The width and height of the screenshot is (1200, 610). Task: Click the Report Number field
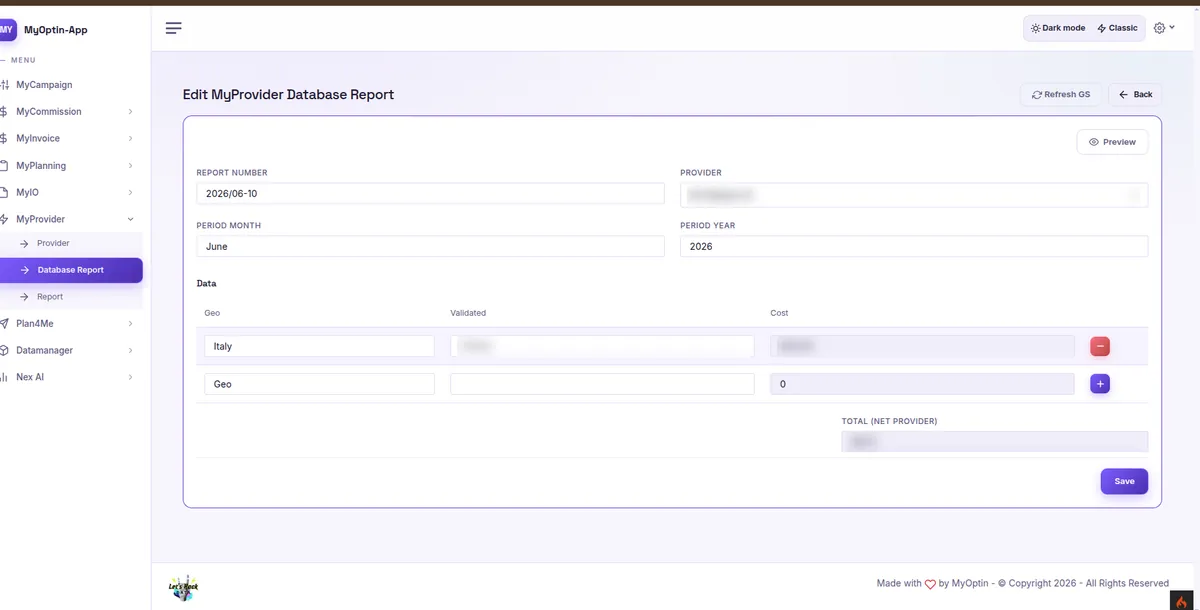point(430,194)
